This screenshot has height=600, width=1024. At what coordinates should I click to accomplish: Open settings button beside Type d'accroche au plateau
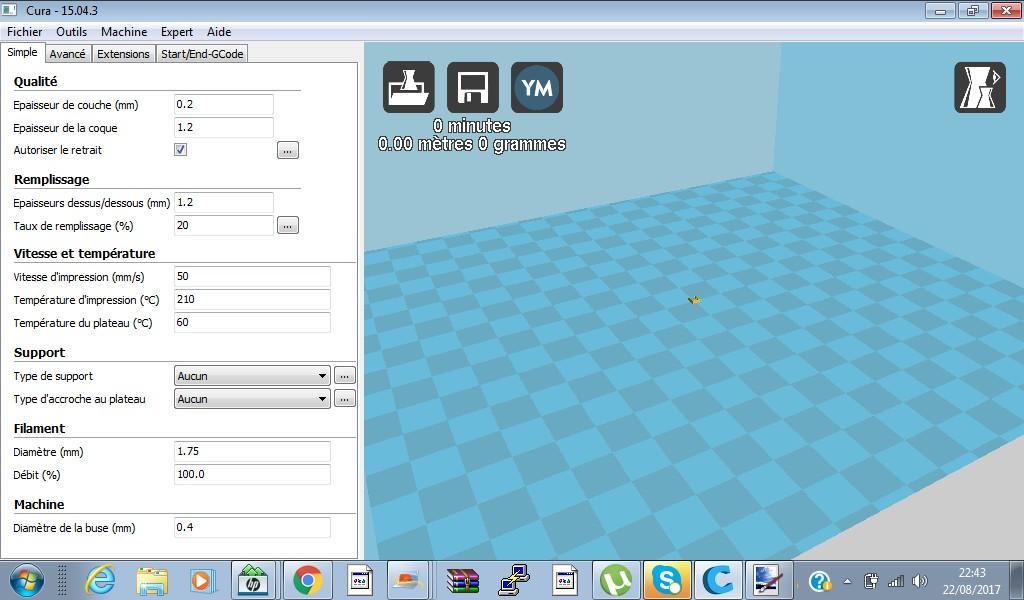[345, 398]
